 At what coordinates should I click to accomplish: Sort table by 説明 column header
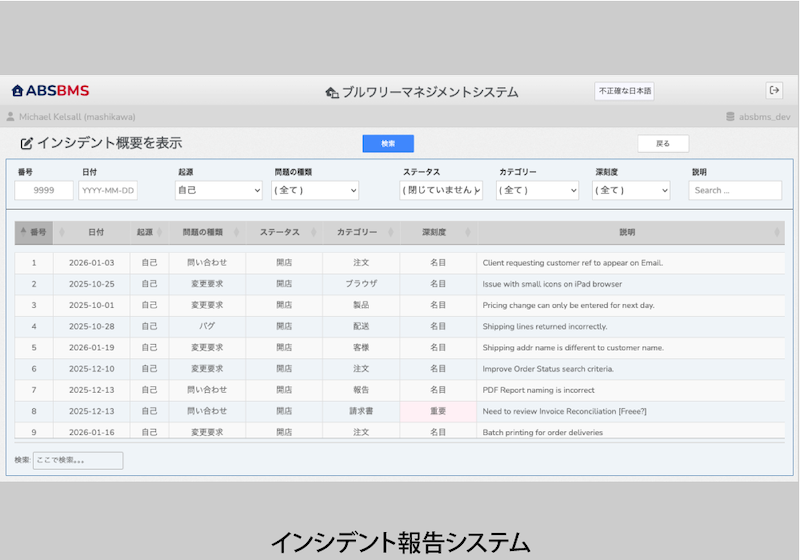631,232
